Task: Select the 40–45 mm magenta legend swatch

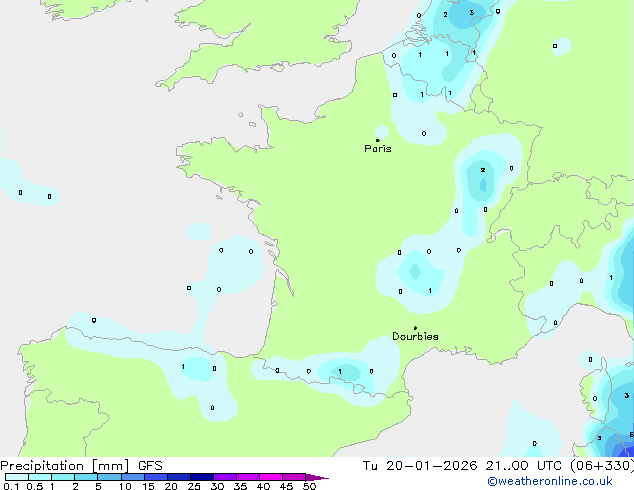Action: point(271,477)
